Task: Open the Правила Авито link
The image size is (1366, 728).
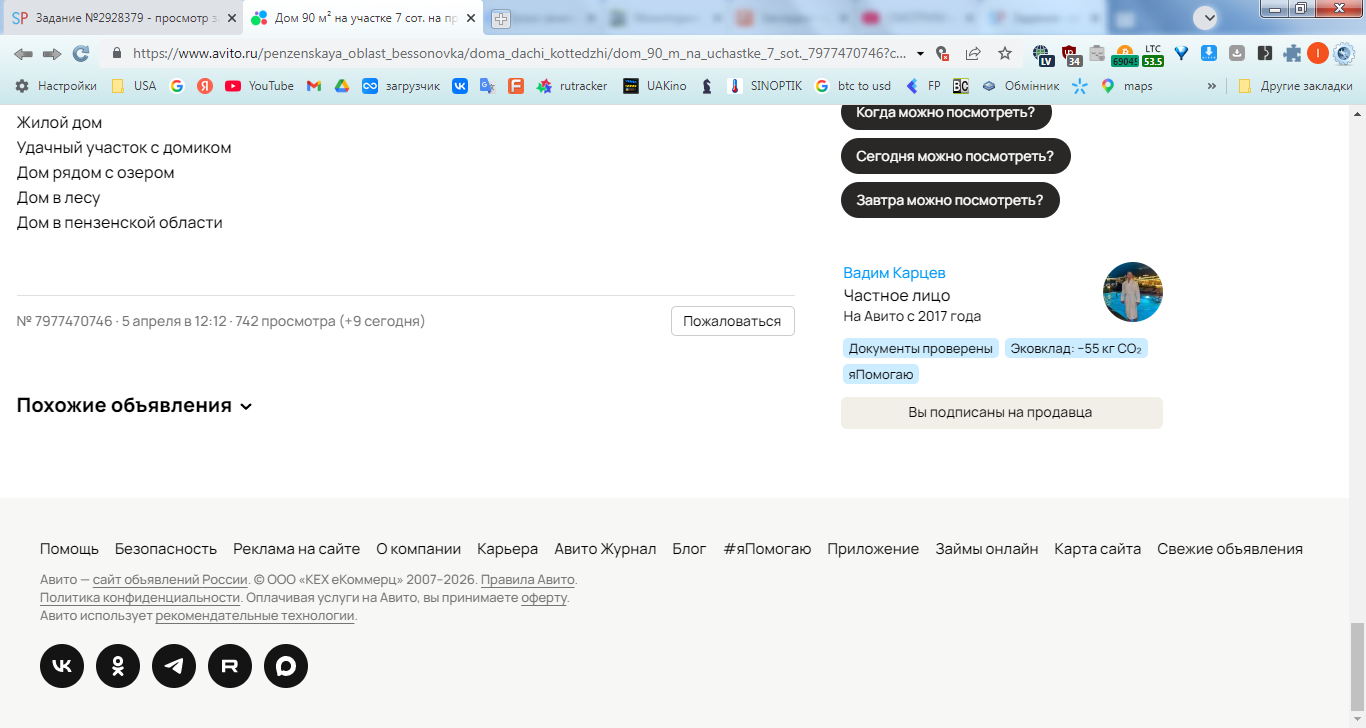Action: pos(528,580)
